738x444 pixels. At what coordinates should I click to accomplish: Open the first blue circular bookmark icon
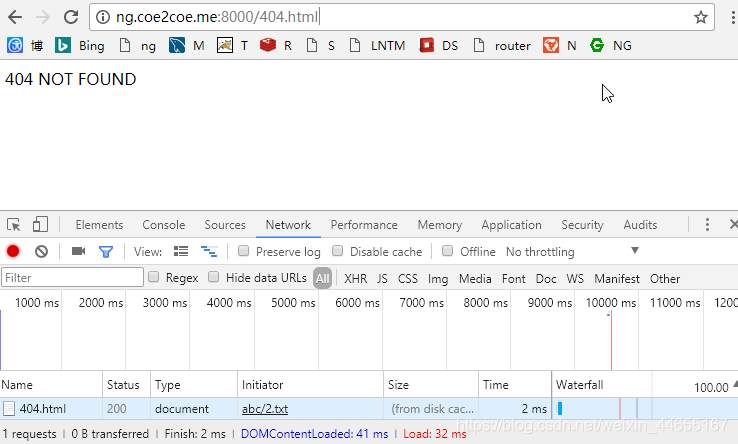pyautogui.click(x=15, y=46)
